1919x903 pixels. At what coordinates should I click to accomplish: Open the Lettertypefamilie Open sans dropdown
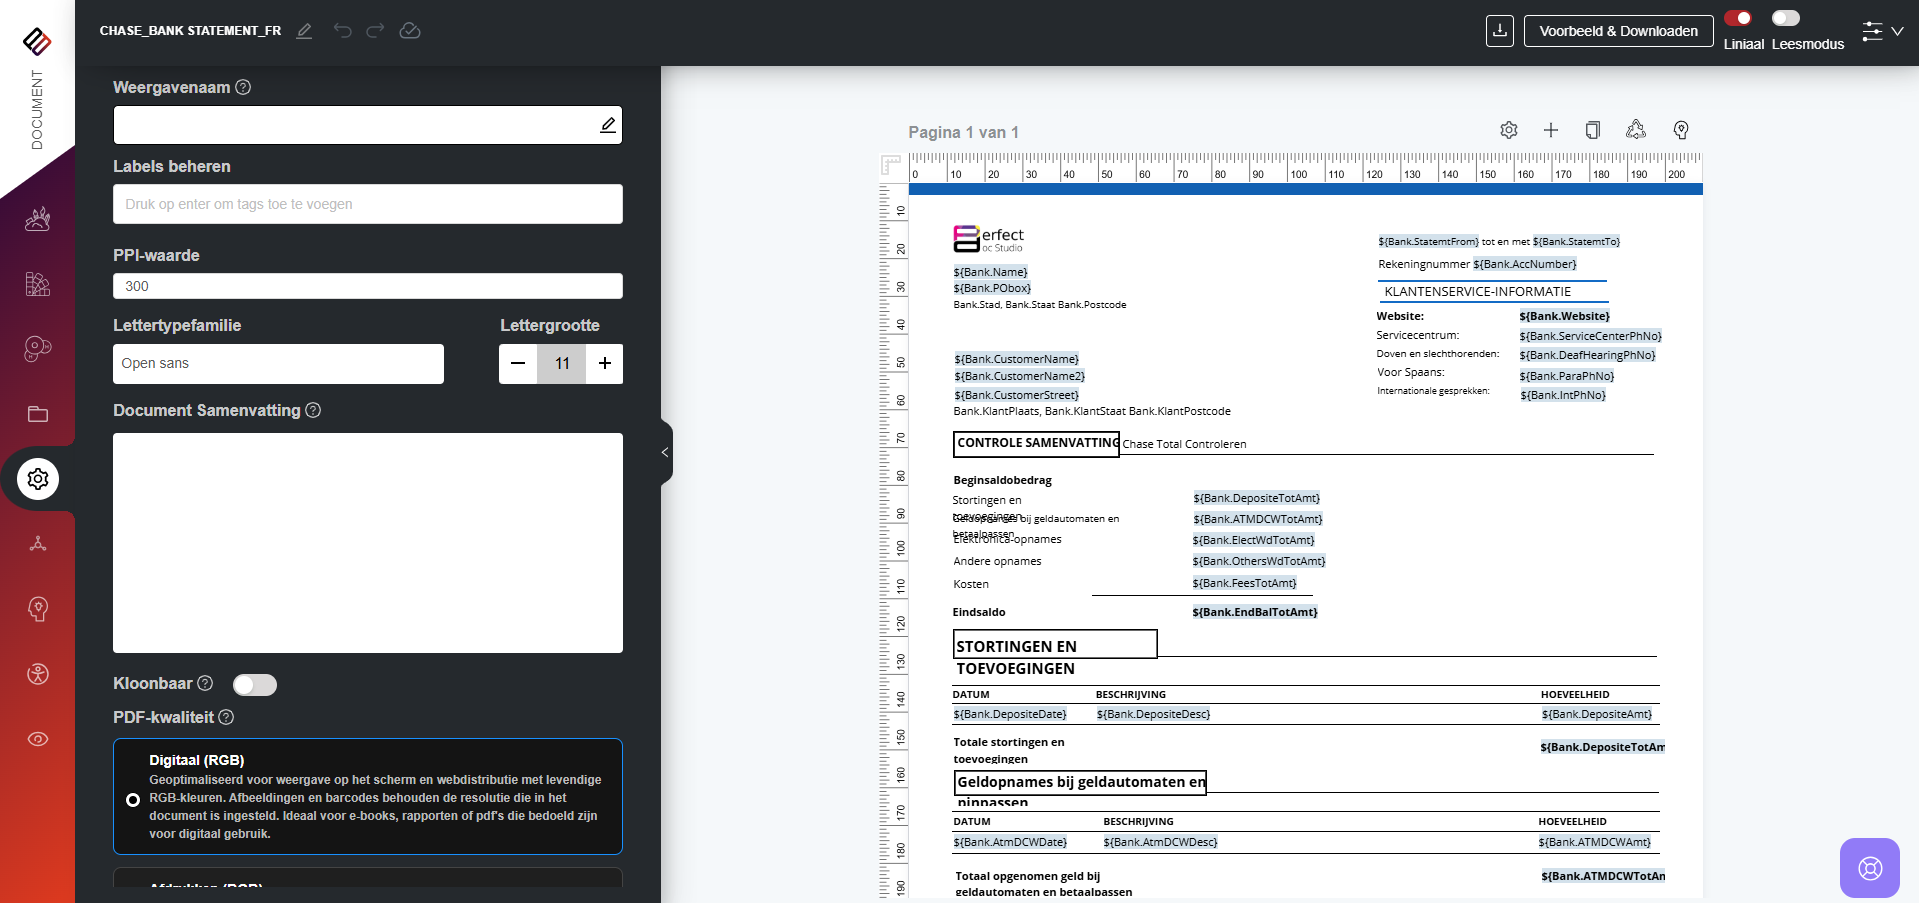click(x=278, y=364)
